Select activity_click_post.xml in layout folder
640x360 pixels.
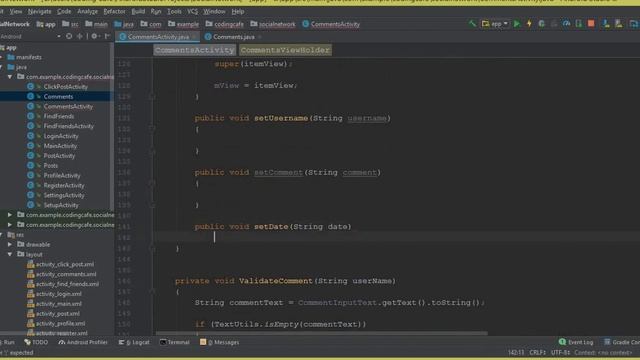65,264
